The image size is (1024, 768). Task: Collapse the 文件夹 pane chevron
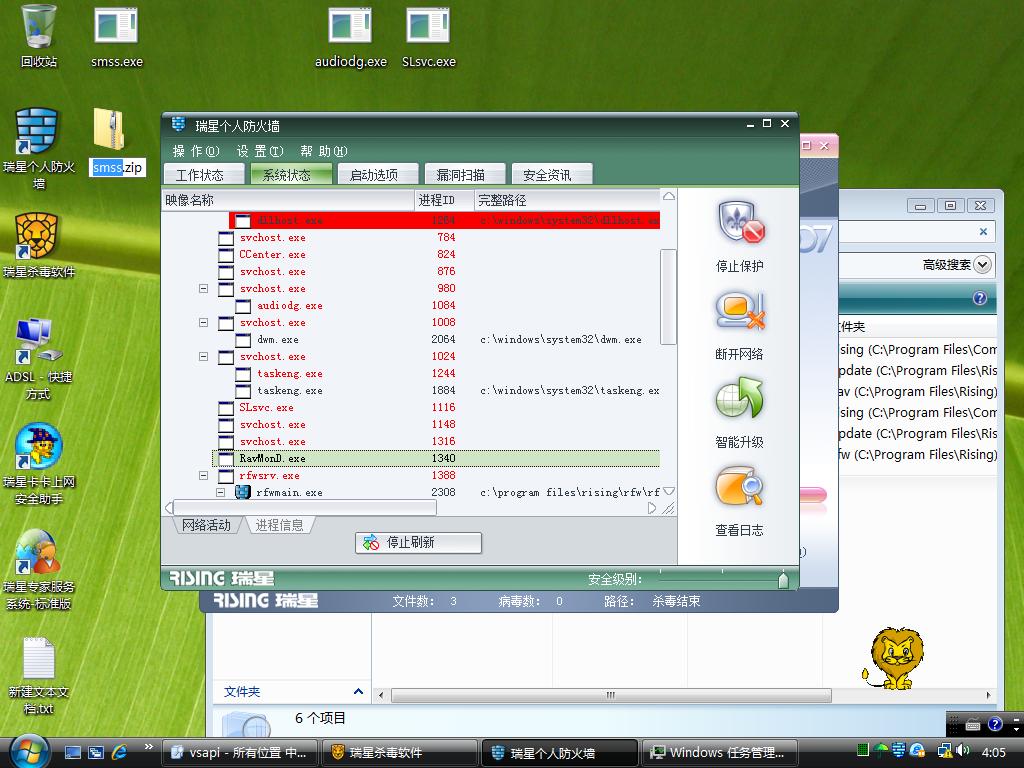point(358,691)
